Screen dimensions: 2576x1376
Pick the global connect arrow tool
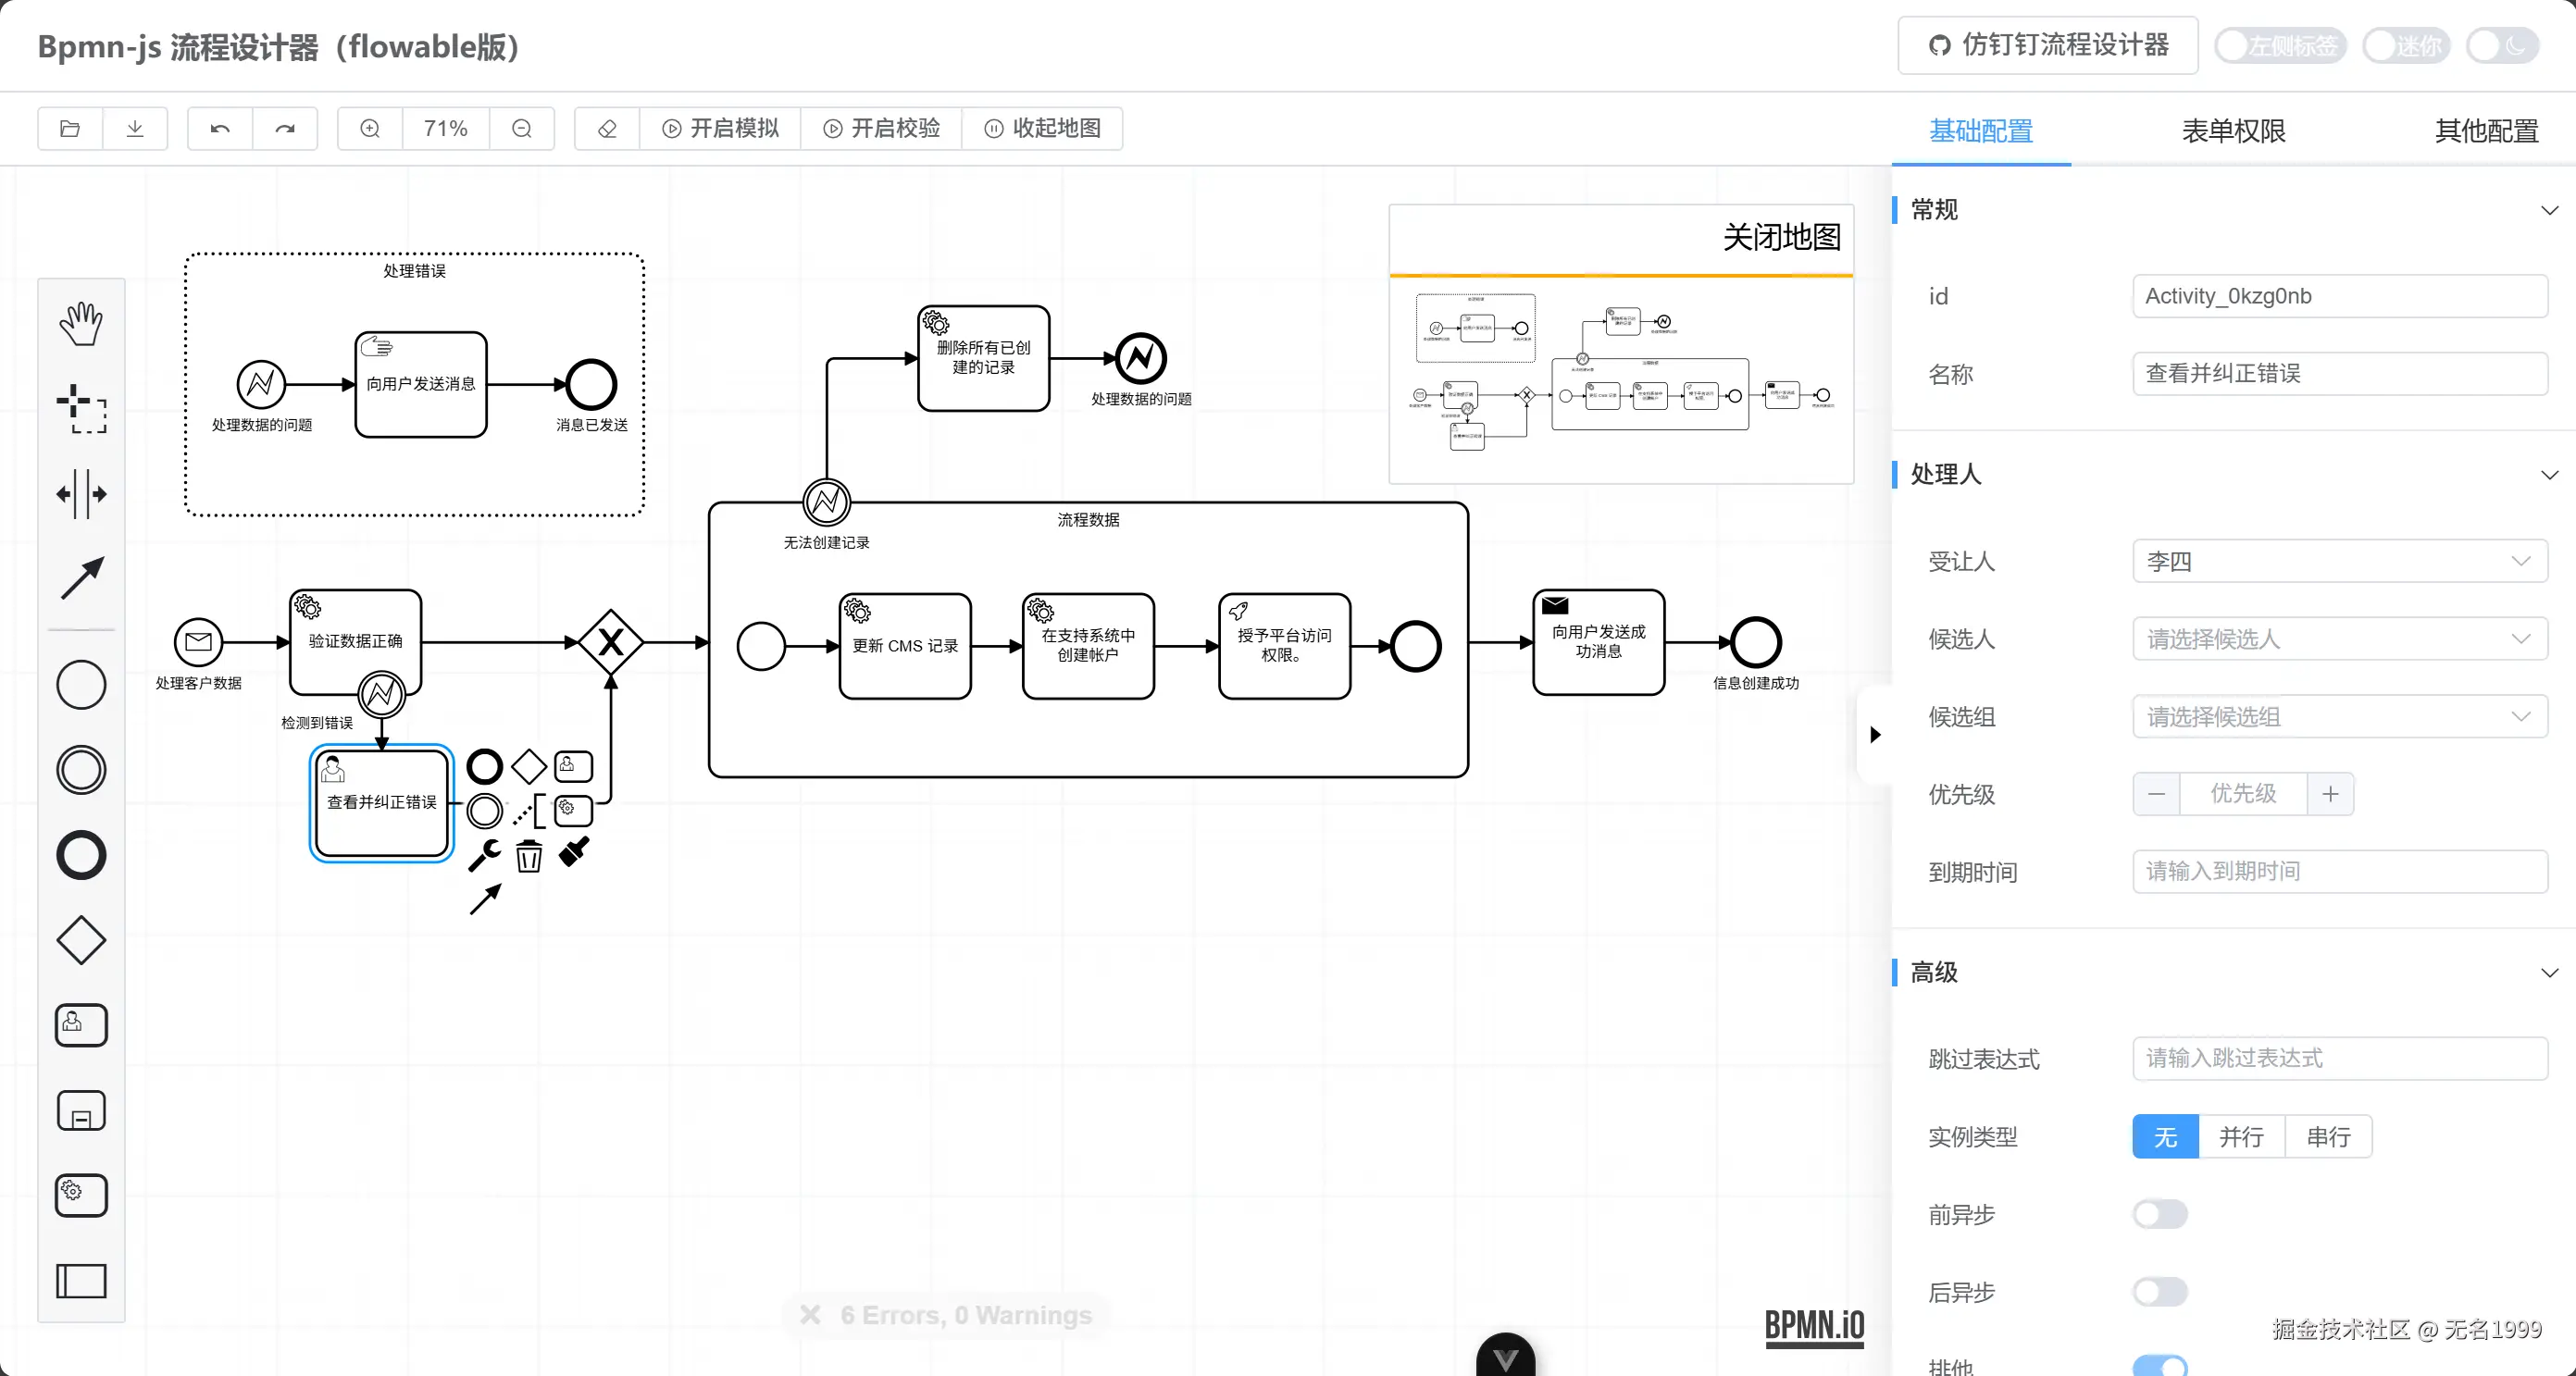(81, 578)
